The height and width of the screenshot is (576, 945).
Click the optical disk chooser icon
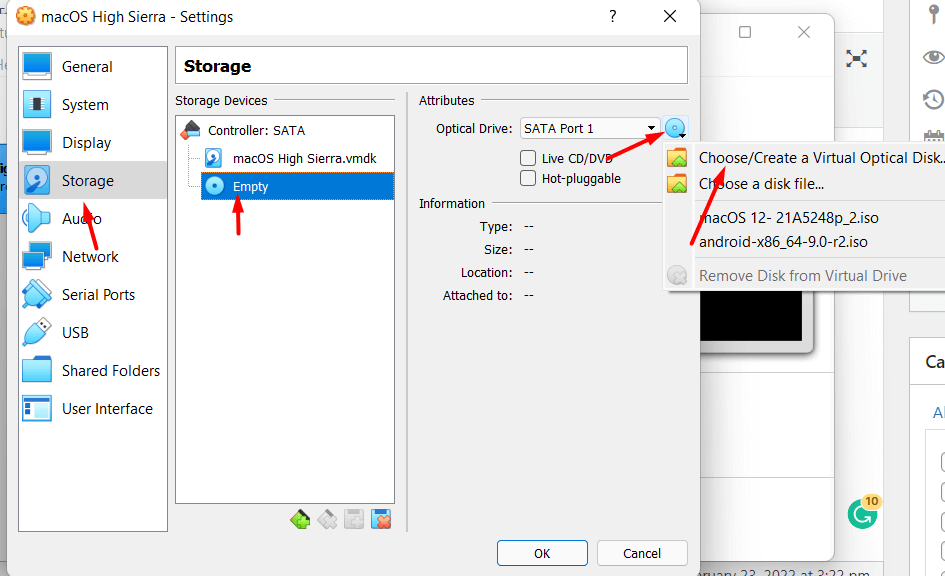click(676, 128)
